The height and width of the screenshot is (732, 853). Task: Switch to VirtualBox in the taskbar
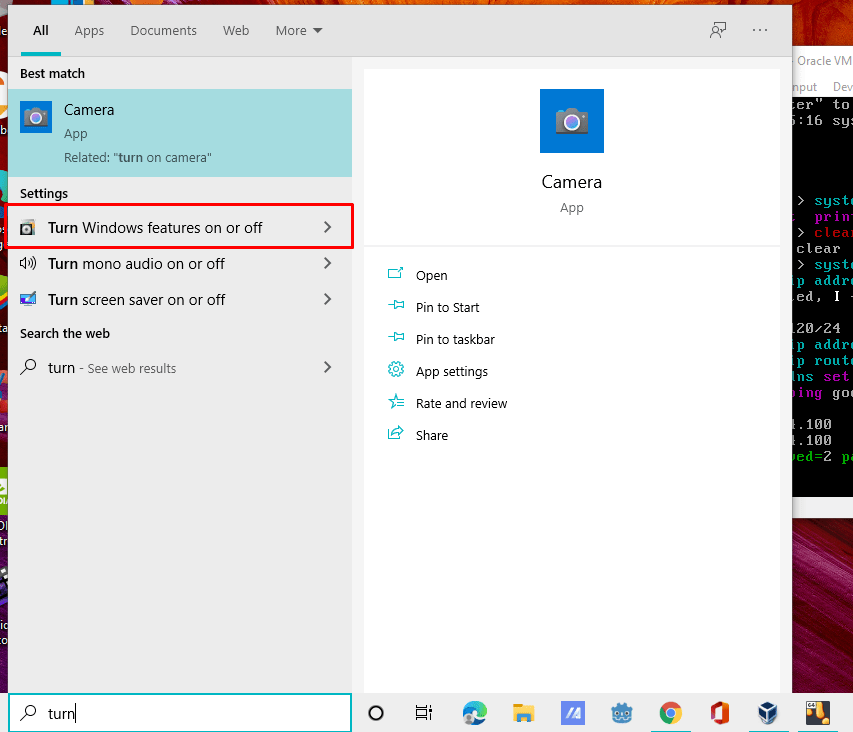click(768, 713)
